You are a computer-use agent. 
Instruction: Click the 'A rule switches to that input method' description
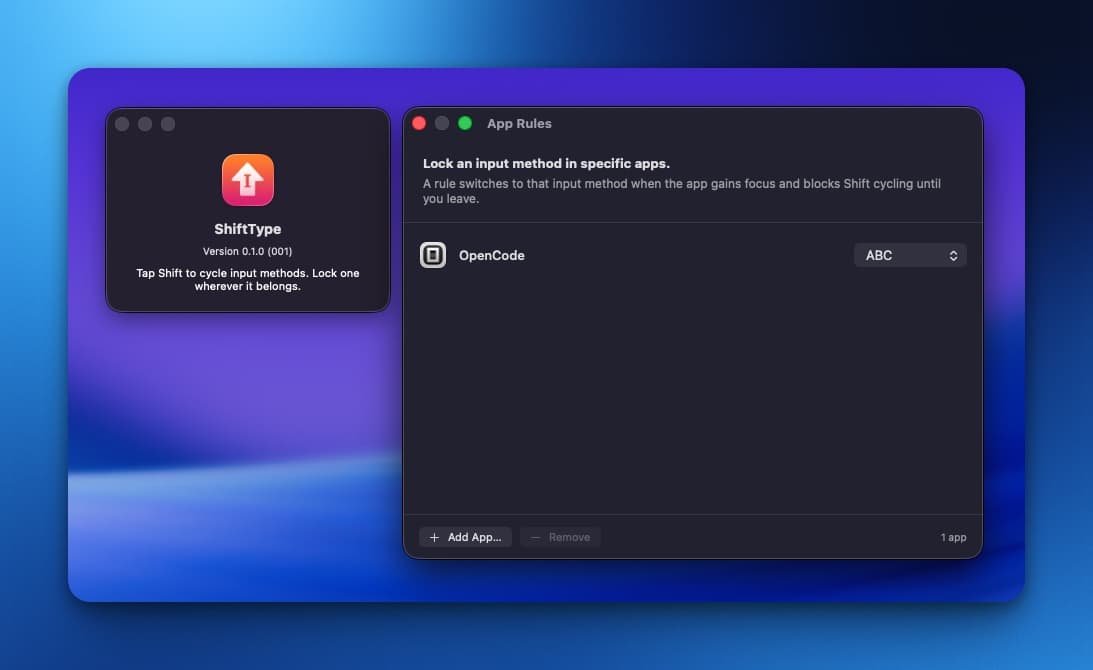(x=682, y=191)
